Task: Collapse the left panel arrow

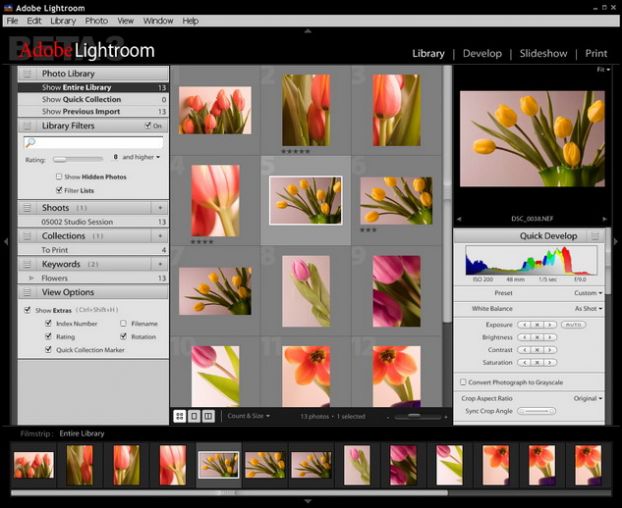Action: click(6, 241)
